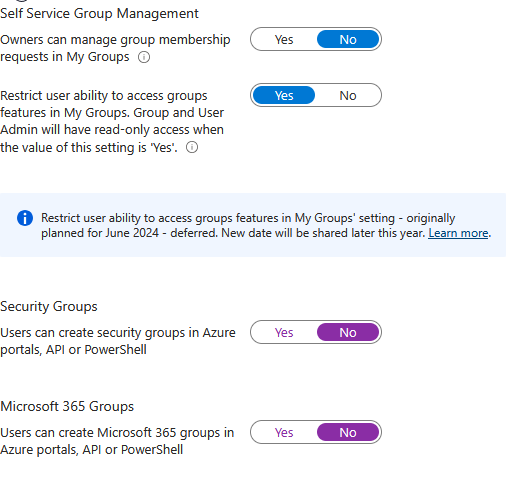Select No for owners managing membership requests
Viewport: 531px width, 481px height.
(348, 39)
